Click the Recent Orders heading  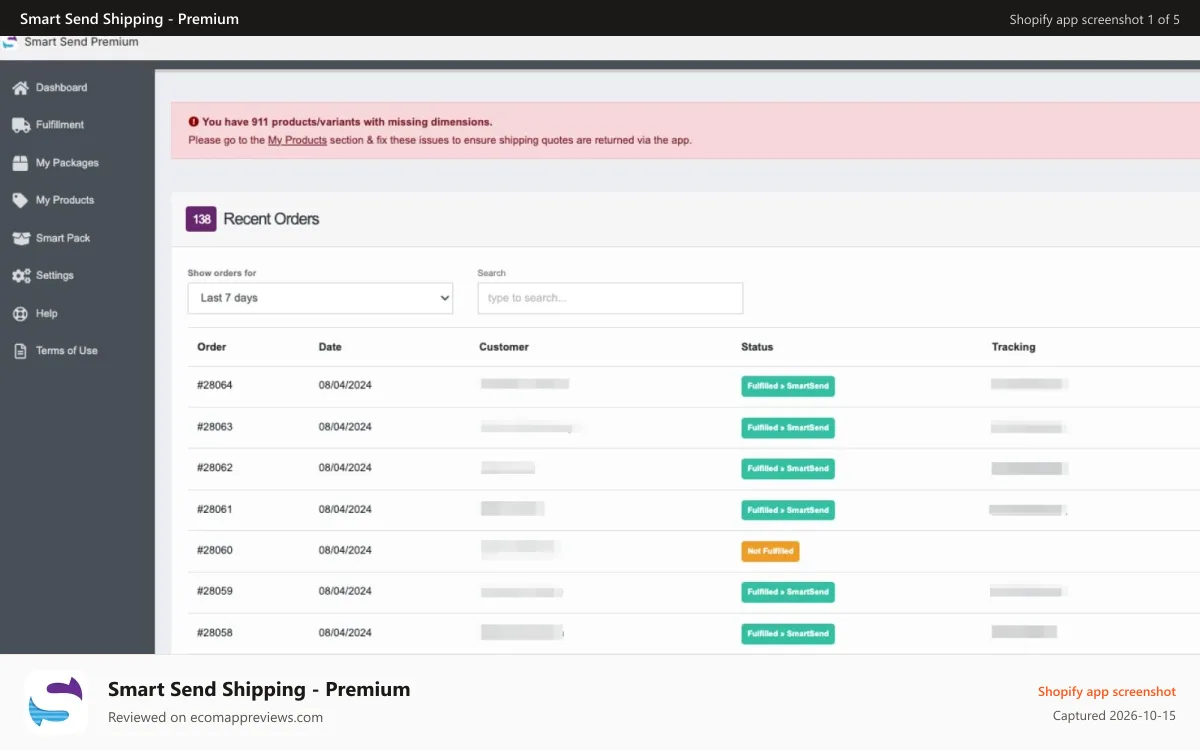(x=271, y=219)
